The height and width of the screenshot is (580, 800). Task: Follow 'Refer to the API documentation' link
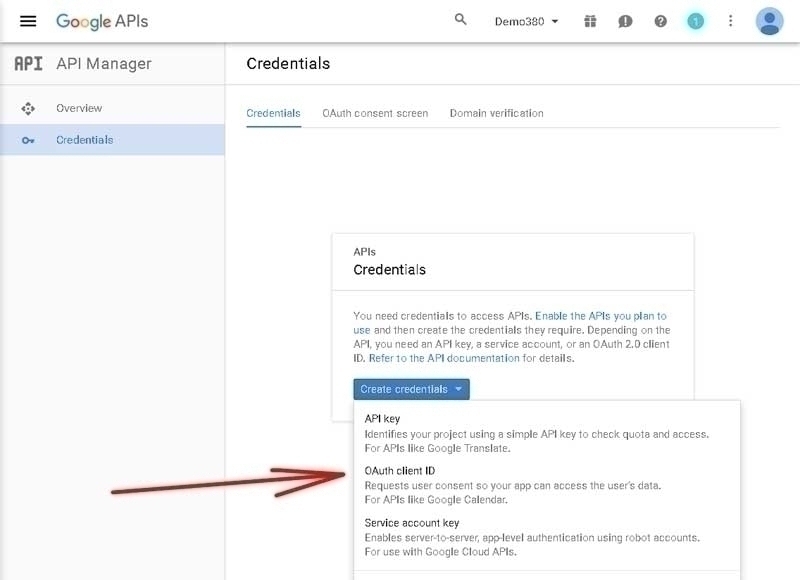[x=444, y=358]
